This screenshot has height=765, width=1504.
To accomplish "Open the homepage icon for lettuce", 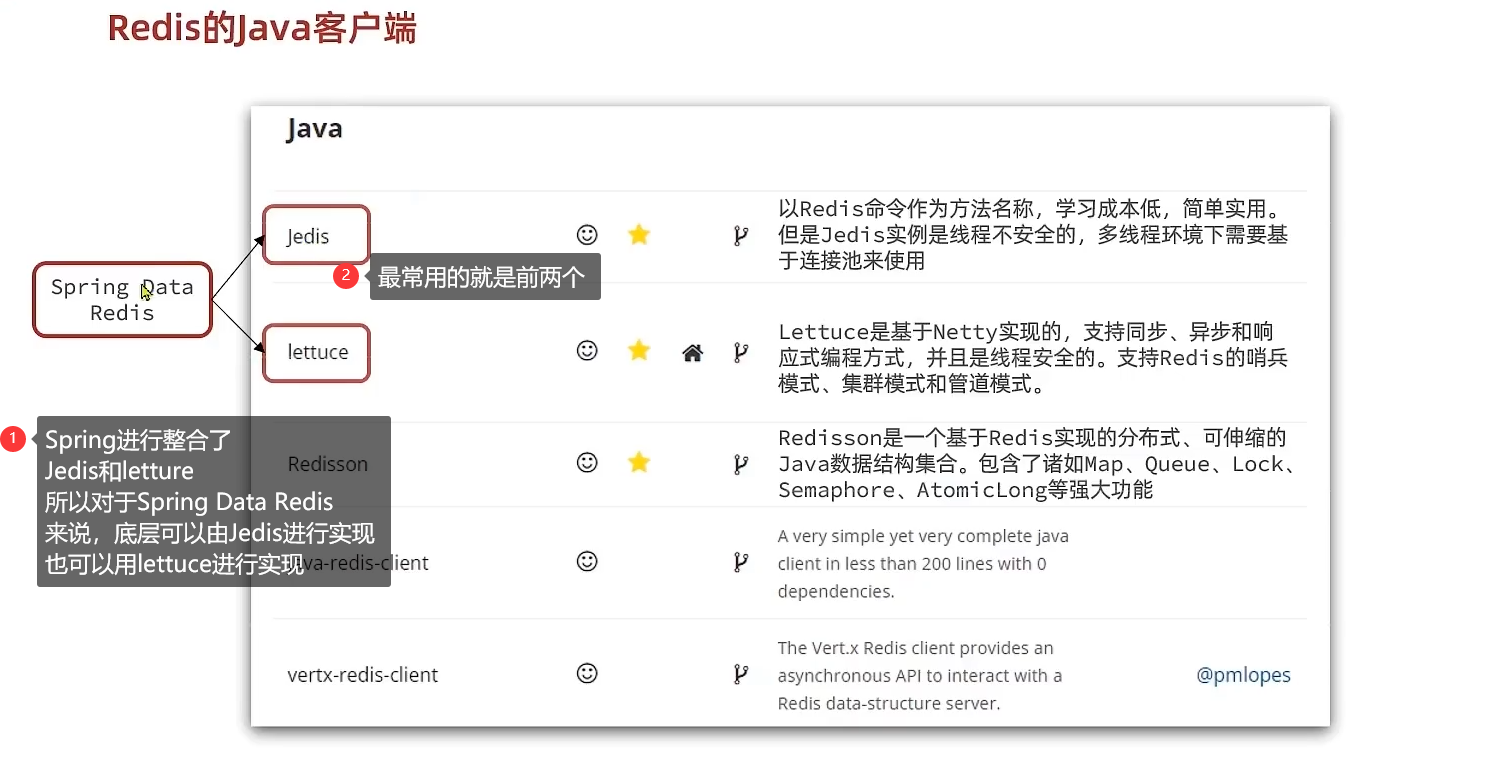I will click(692, 352).
